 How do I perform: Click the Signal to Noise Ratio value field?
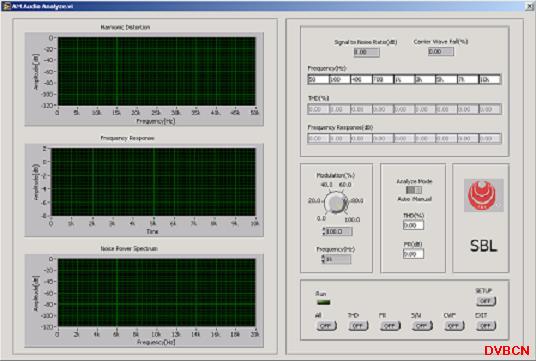click(366, 52)
